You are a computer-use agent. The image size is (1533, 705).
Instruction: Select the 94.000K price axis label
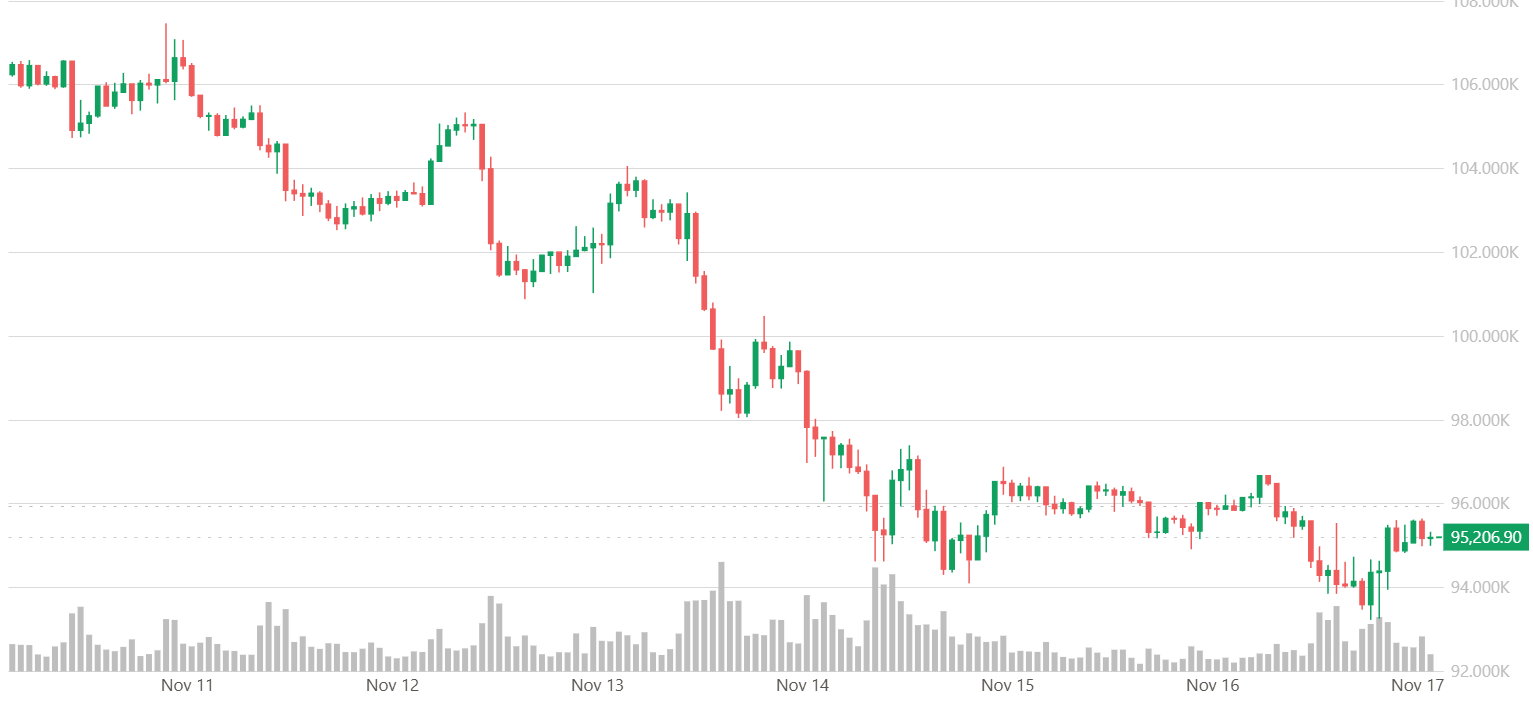(x=1485, y=587)
